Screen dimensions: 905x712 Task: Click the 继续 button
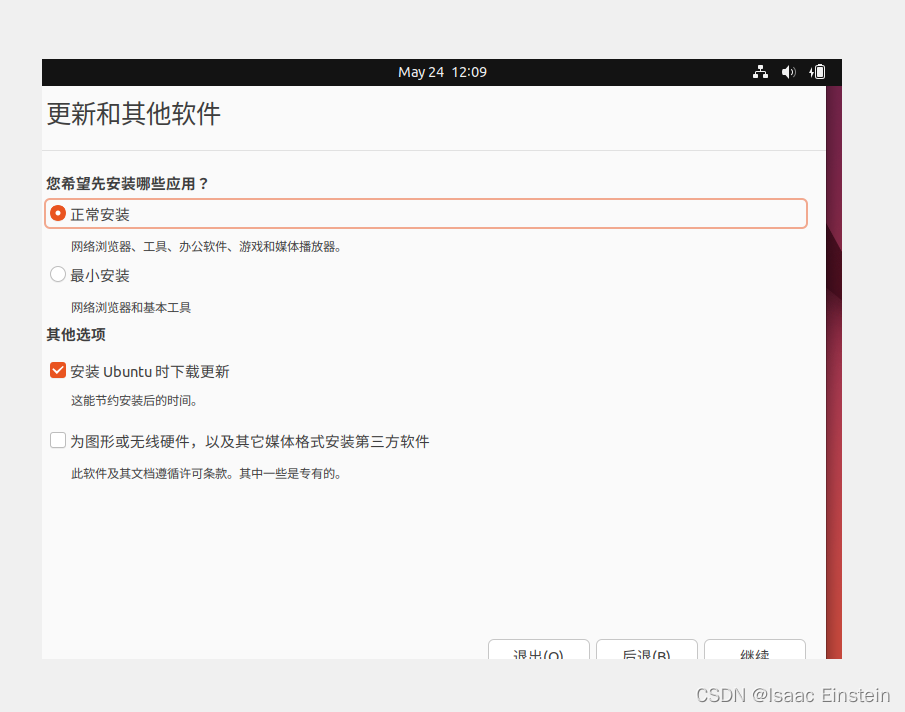[x=754, y=650]
